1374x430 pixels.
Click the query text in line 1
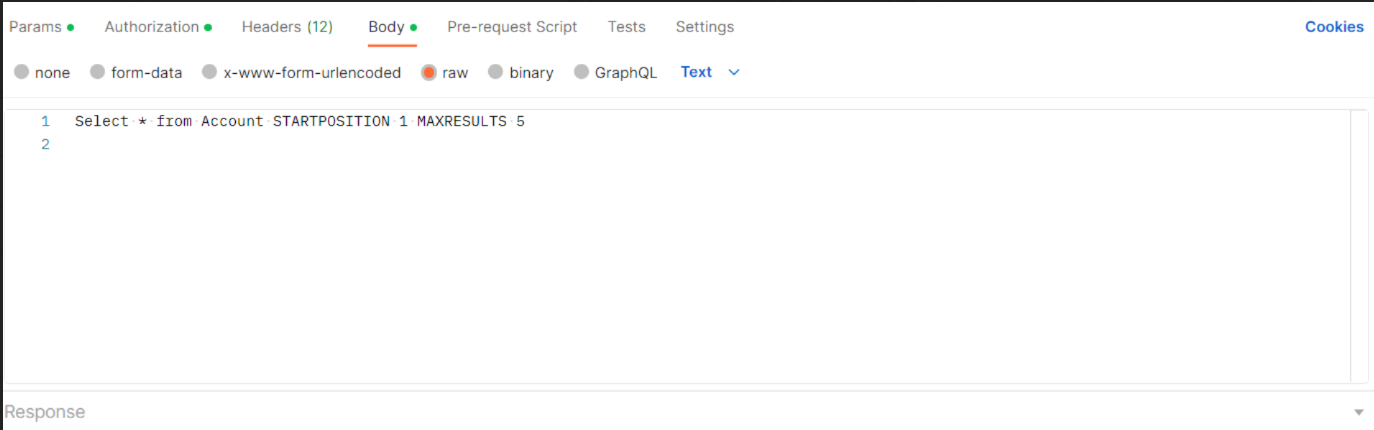tap(300, 122)
